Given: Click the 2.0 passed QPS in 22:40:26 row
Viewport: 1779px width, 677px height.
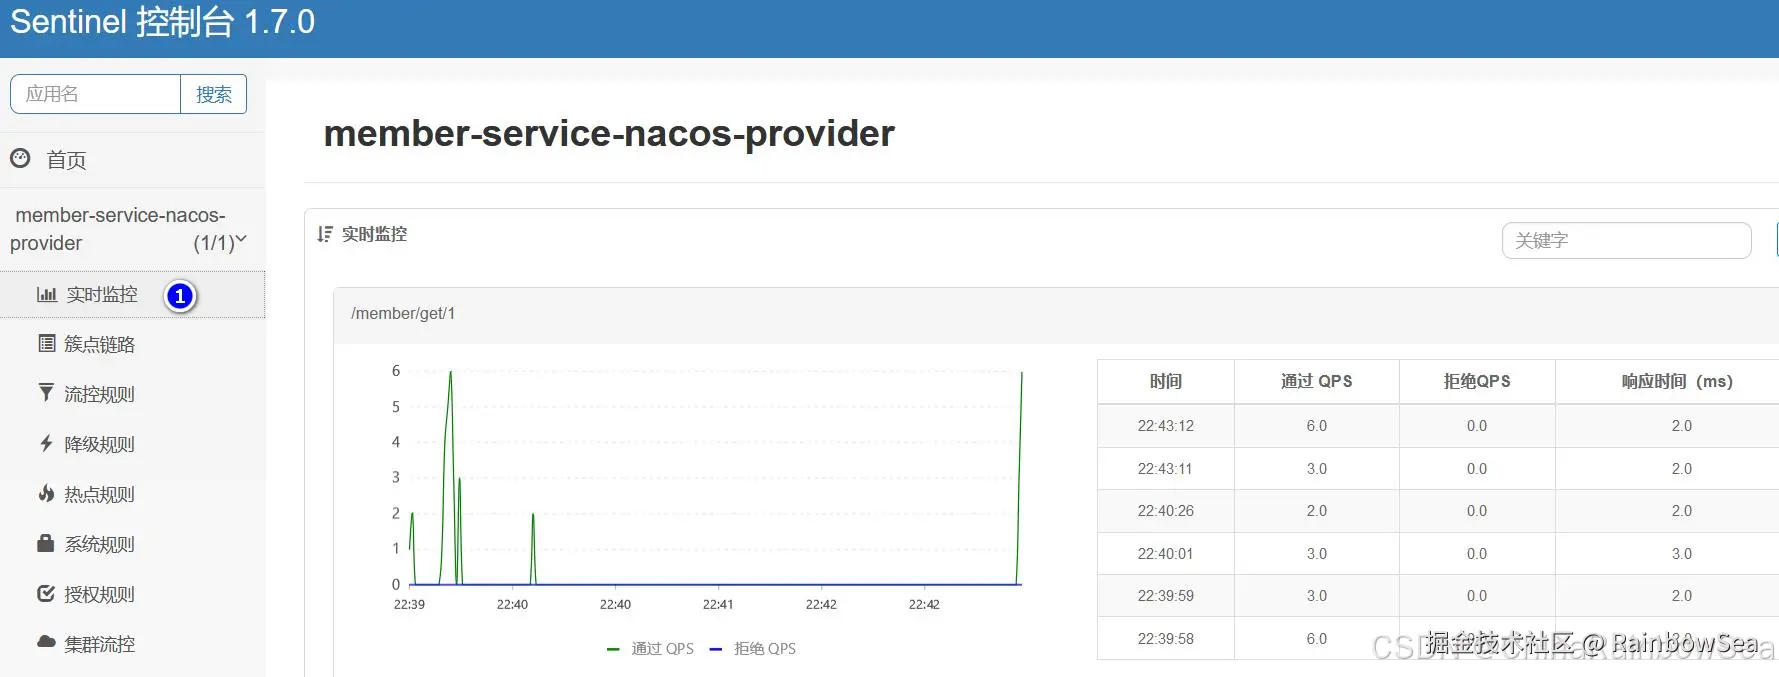Looking at the screenshot, I should click(x=1317, y=511).
